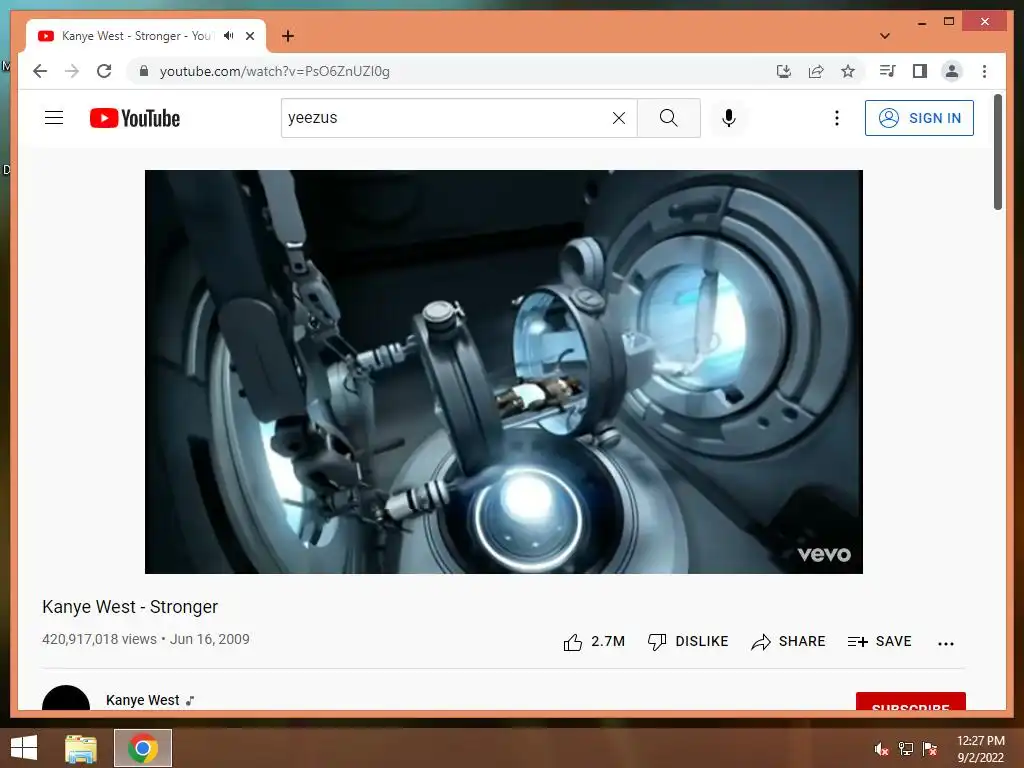Subscribe to Kanye West channel
Image resolution: width=1024 pixels, height=768 pixels.
click(x=910, y=701)
